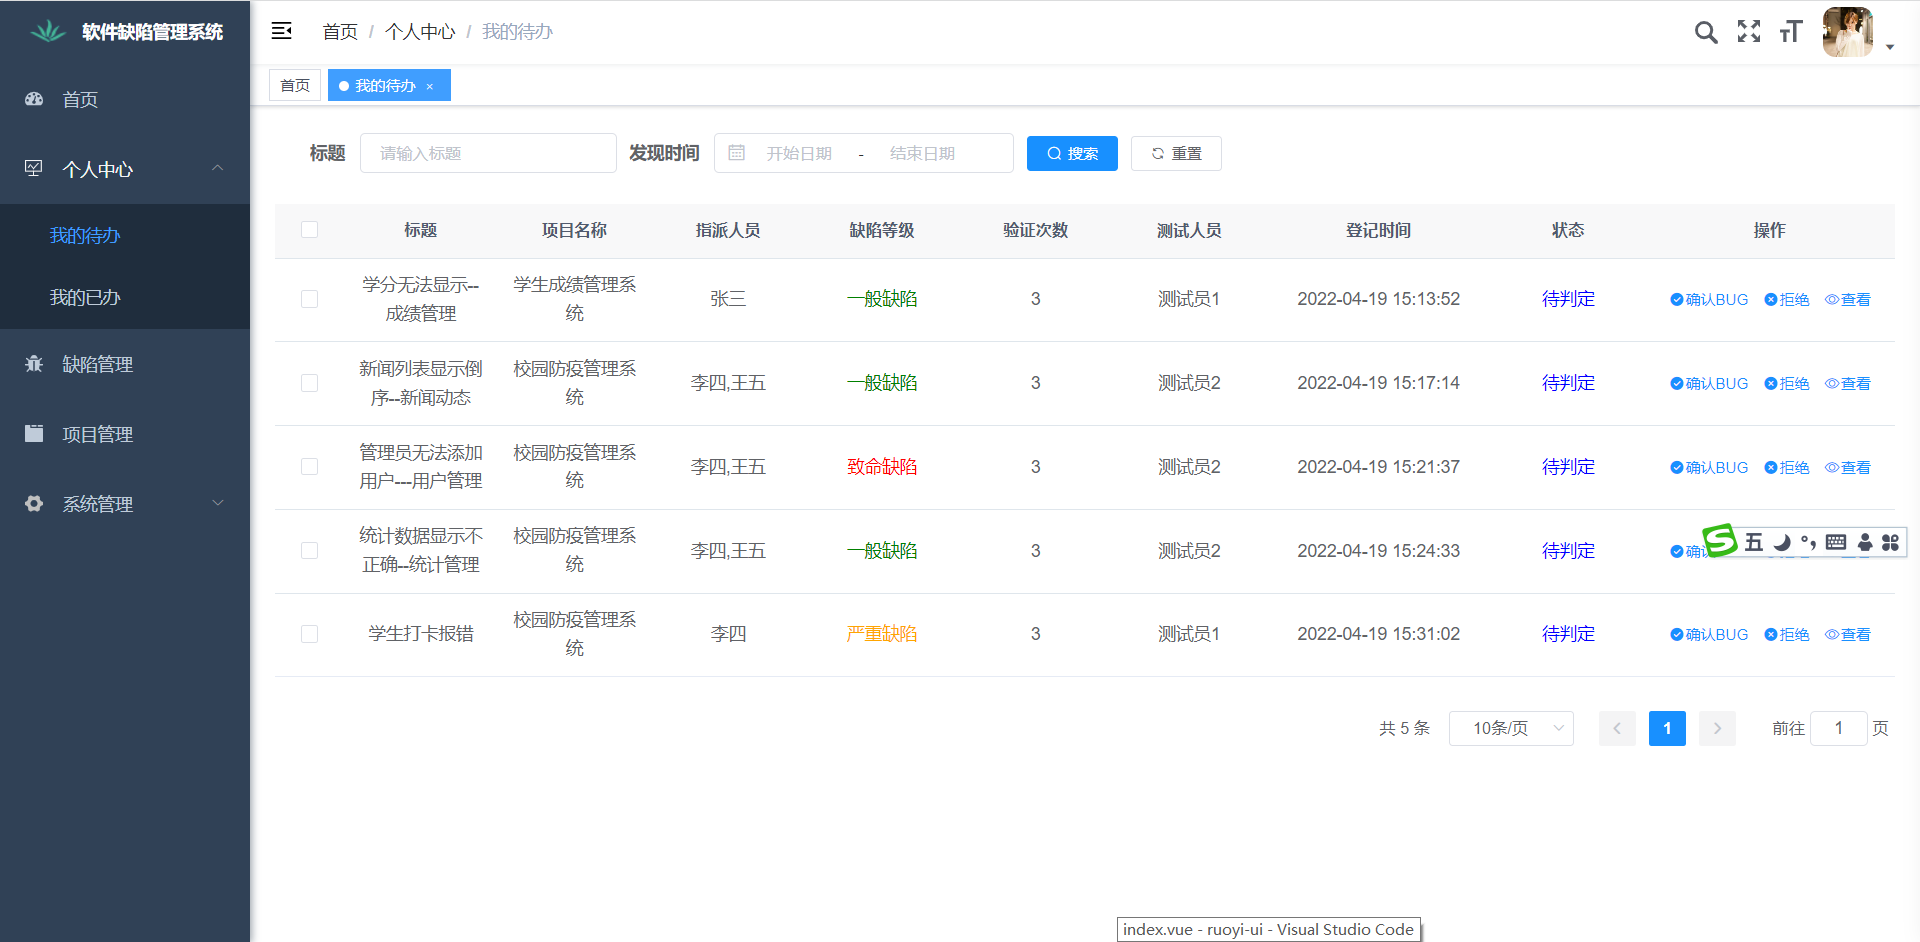The width and height of the screenshot is (1920, 942).
Task: Click the 首页 breadcrumb link
Action: coord(340,32)
